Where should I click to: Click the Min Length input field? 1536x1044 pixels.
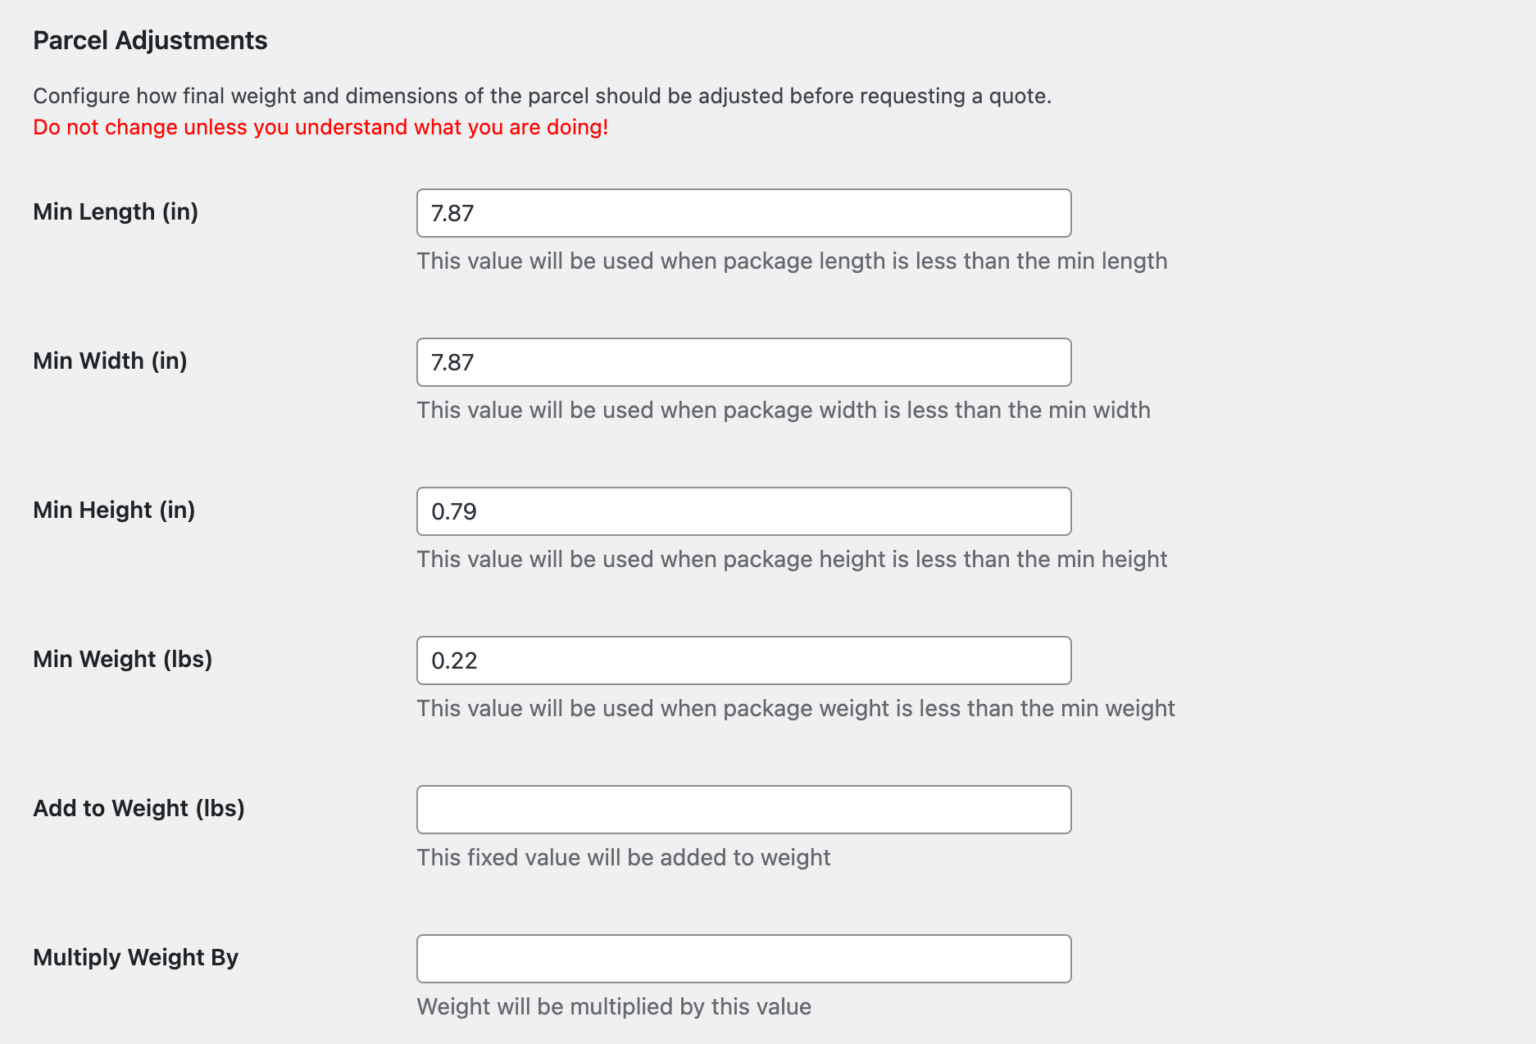743,213
